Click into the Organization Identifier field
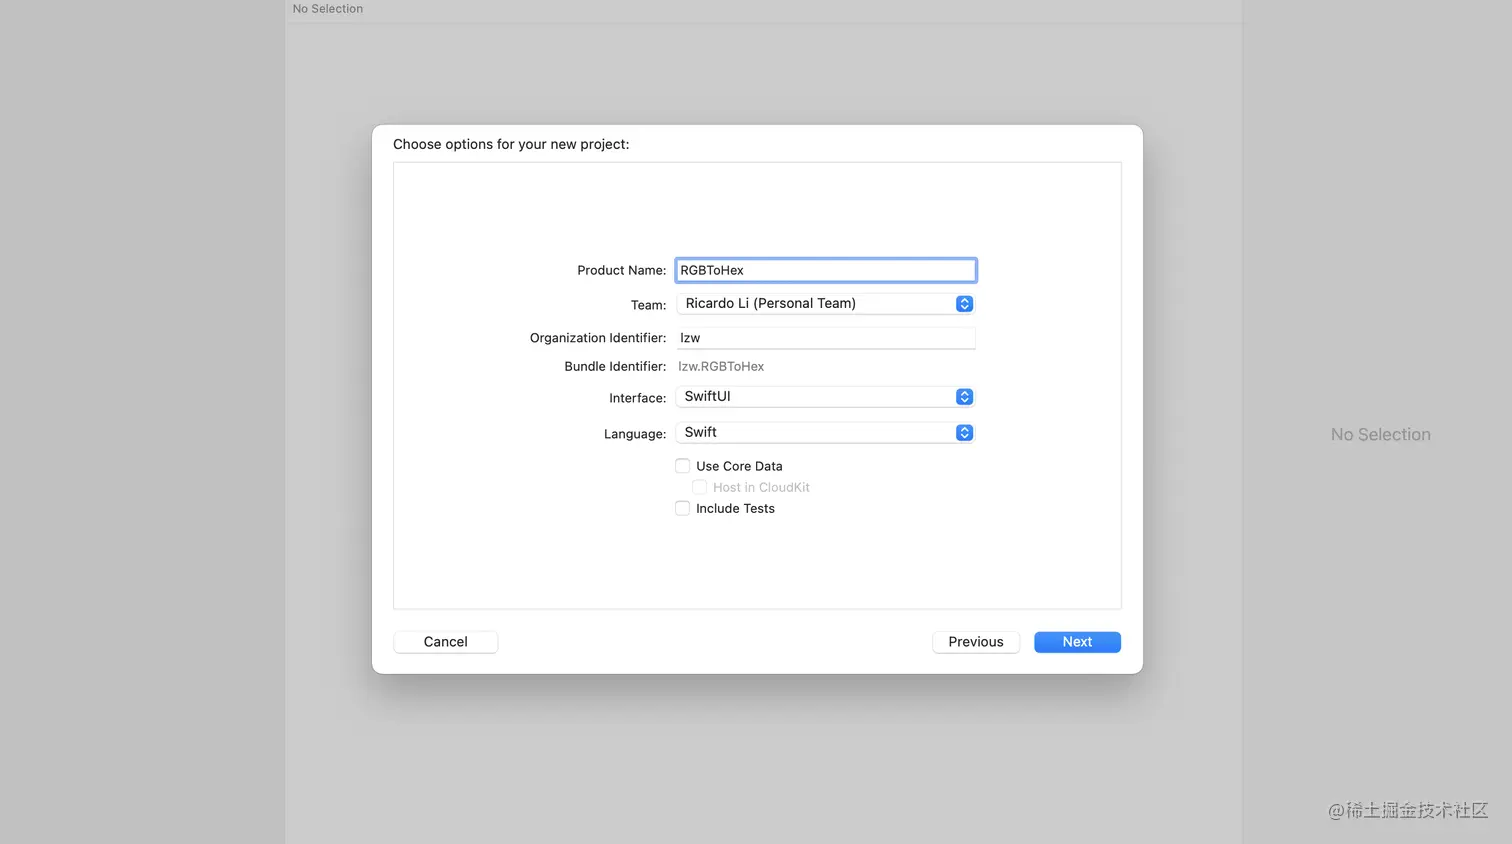This screenshot has height=844, width=1512. tap(825, 338)
